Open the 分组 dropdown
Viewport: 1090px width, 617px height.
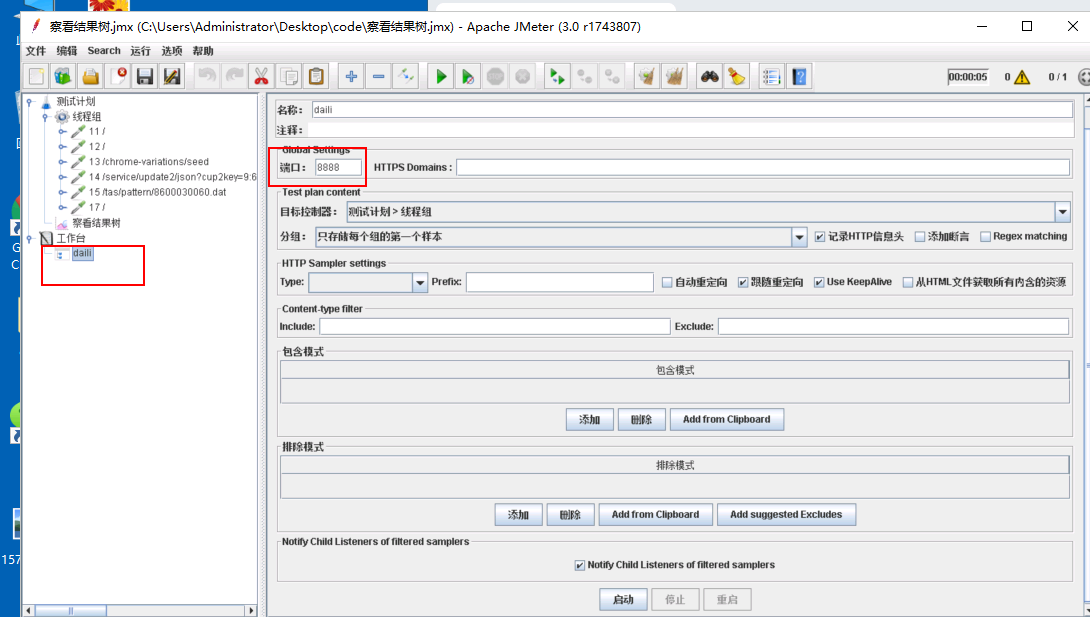click(799, 237)
